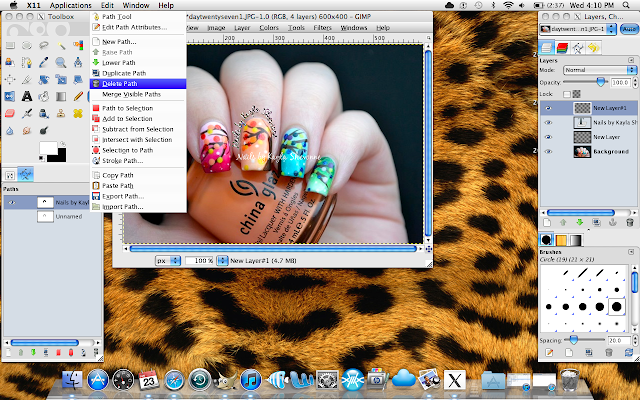Choose Path to Selection
This screenshot has width=640, height=400.
pyautogui.click(x=138, y=108)
